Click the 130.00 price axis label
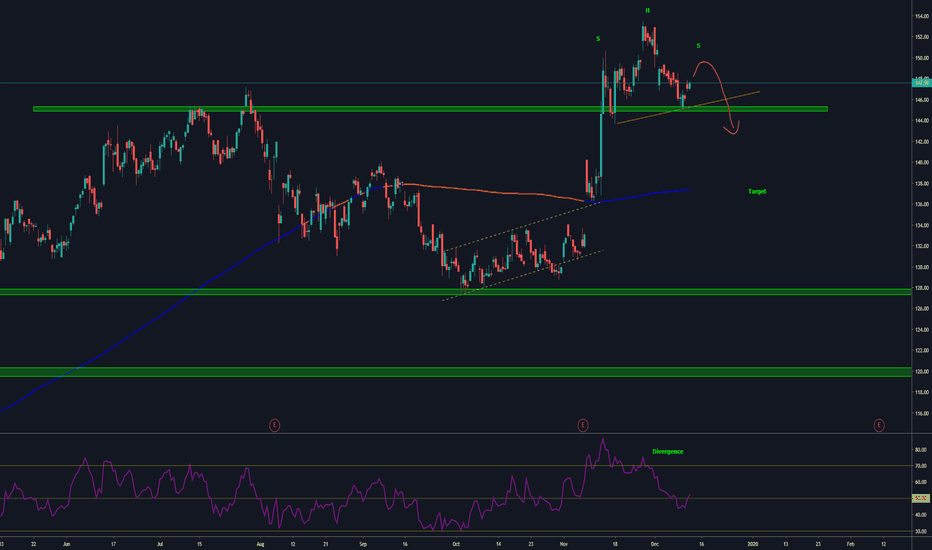The height and width of the screenshot is (550, 932). point(922,268)
